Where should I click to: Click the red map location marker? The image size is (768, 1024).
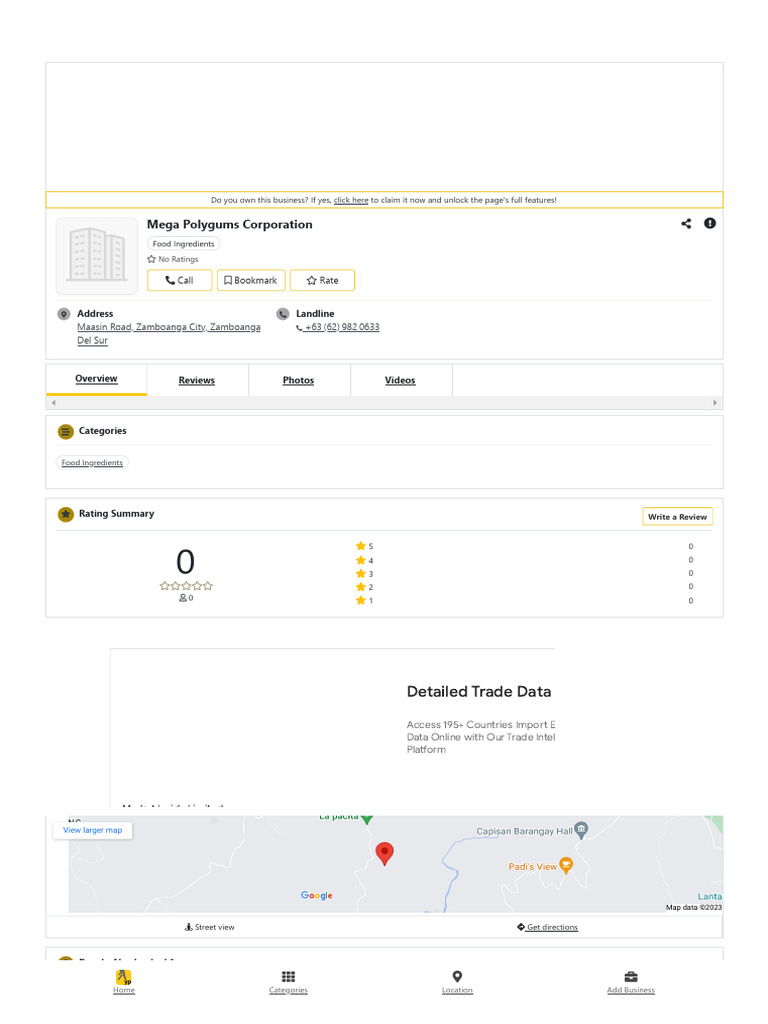(385, 854)
